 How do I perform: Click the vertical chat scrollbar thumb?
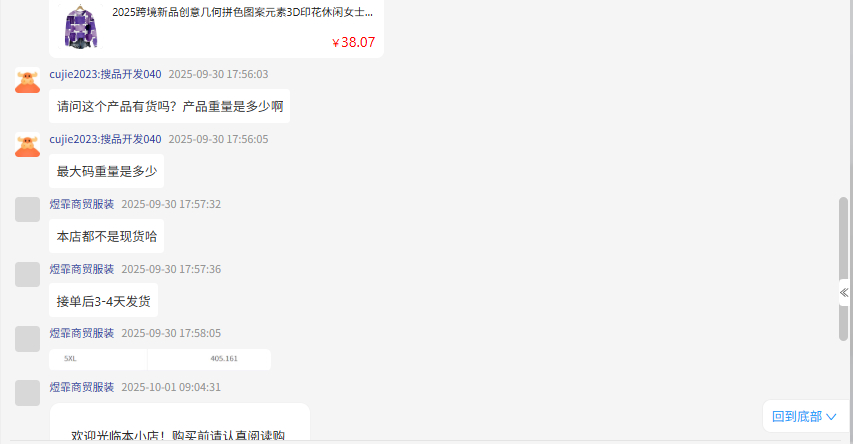coord(843,269)
